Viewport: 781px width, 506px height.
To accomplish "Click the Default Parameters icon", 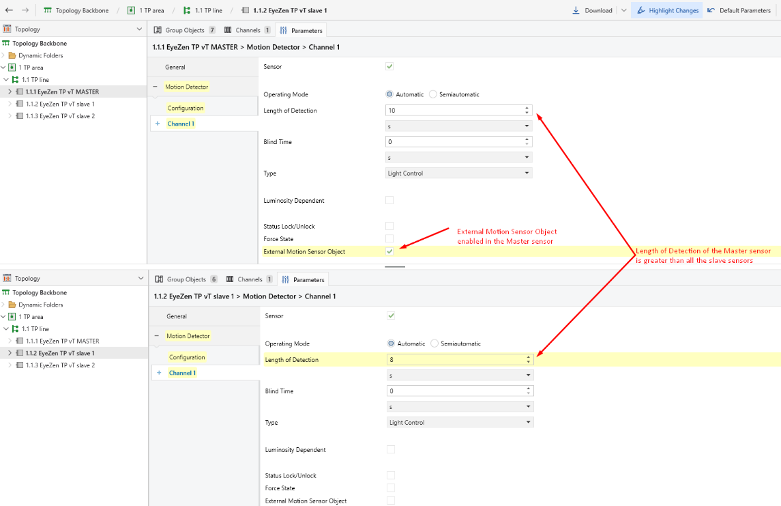I will (711, 10).
